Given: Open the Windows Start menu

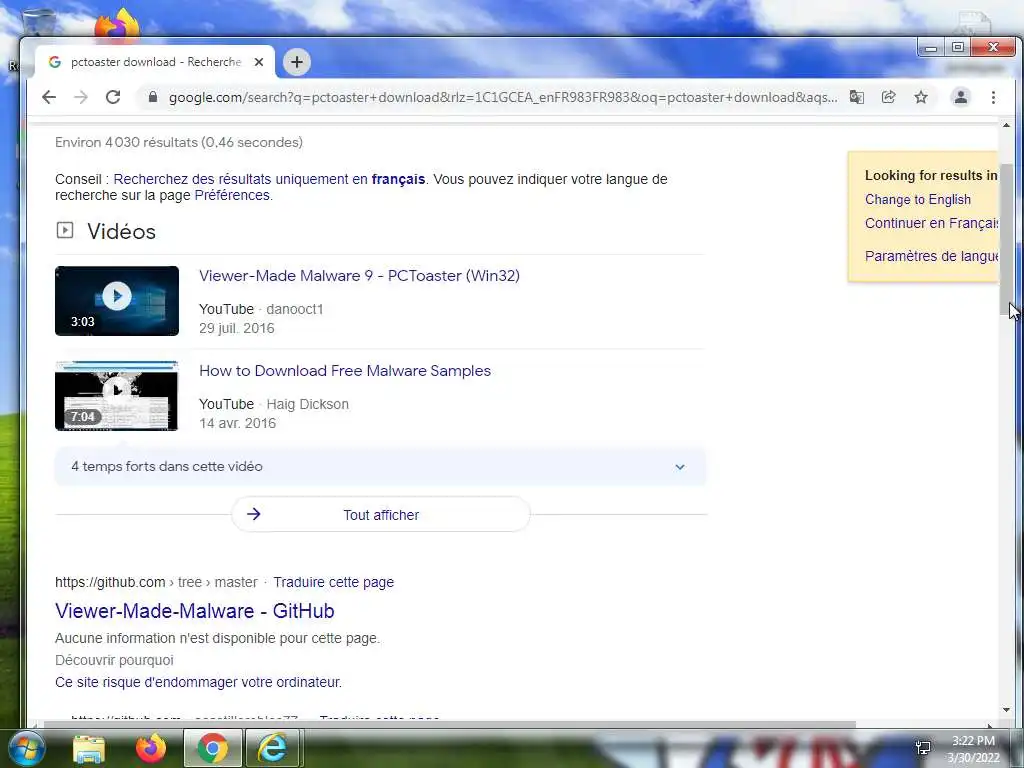Looking at the screenshot, I should pyautogui.click(x=26, y=748).
